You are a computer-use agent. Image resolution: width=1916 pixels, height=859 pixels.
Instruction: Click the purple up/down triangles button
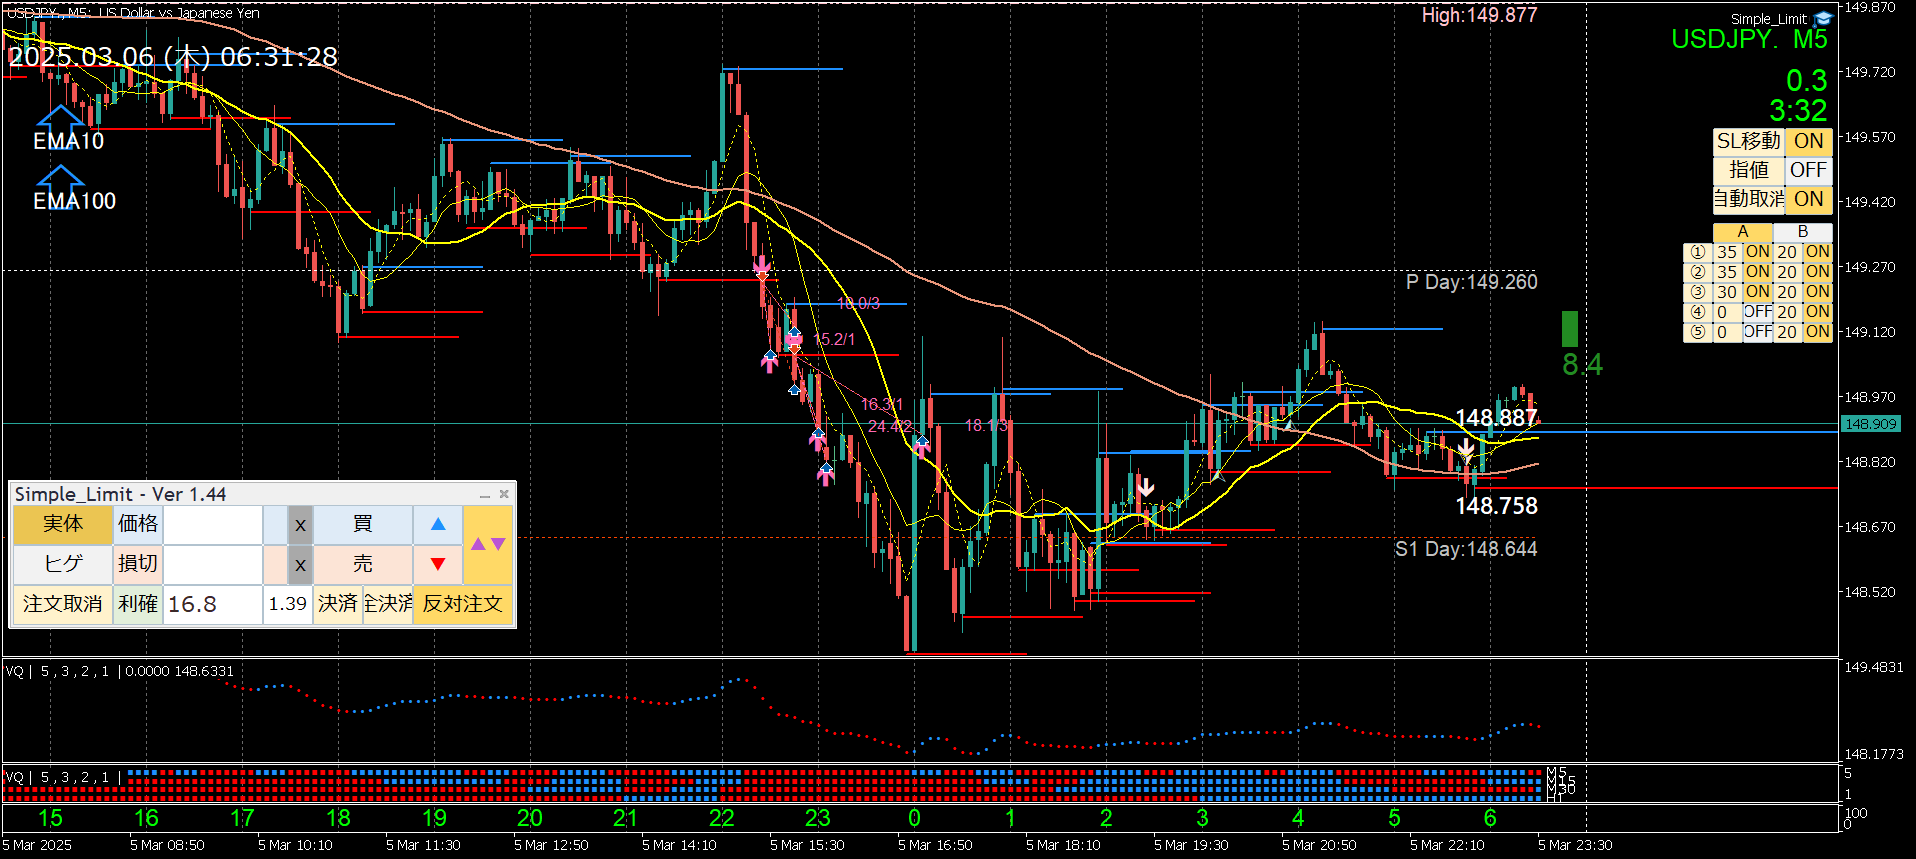click(488, 544)
